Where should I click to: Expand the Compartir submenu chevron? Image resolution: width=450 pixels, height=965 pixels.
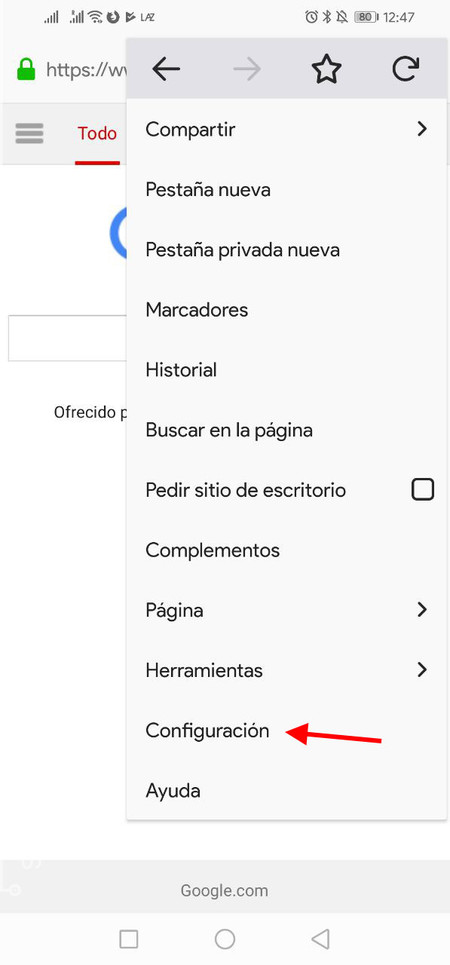point(422,129)
